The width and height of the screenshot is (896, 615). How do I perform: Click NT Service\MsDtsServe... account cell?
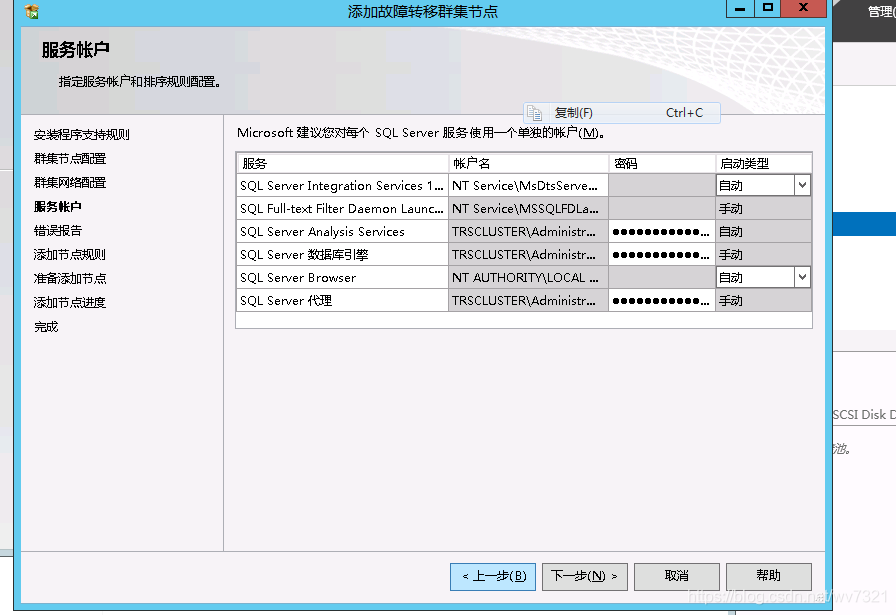[x=529, y=185]
